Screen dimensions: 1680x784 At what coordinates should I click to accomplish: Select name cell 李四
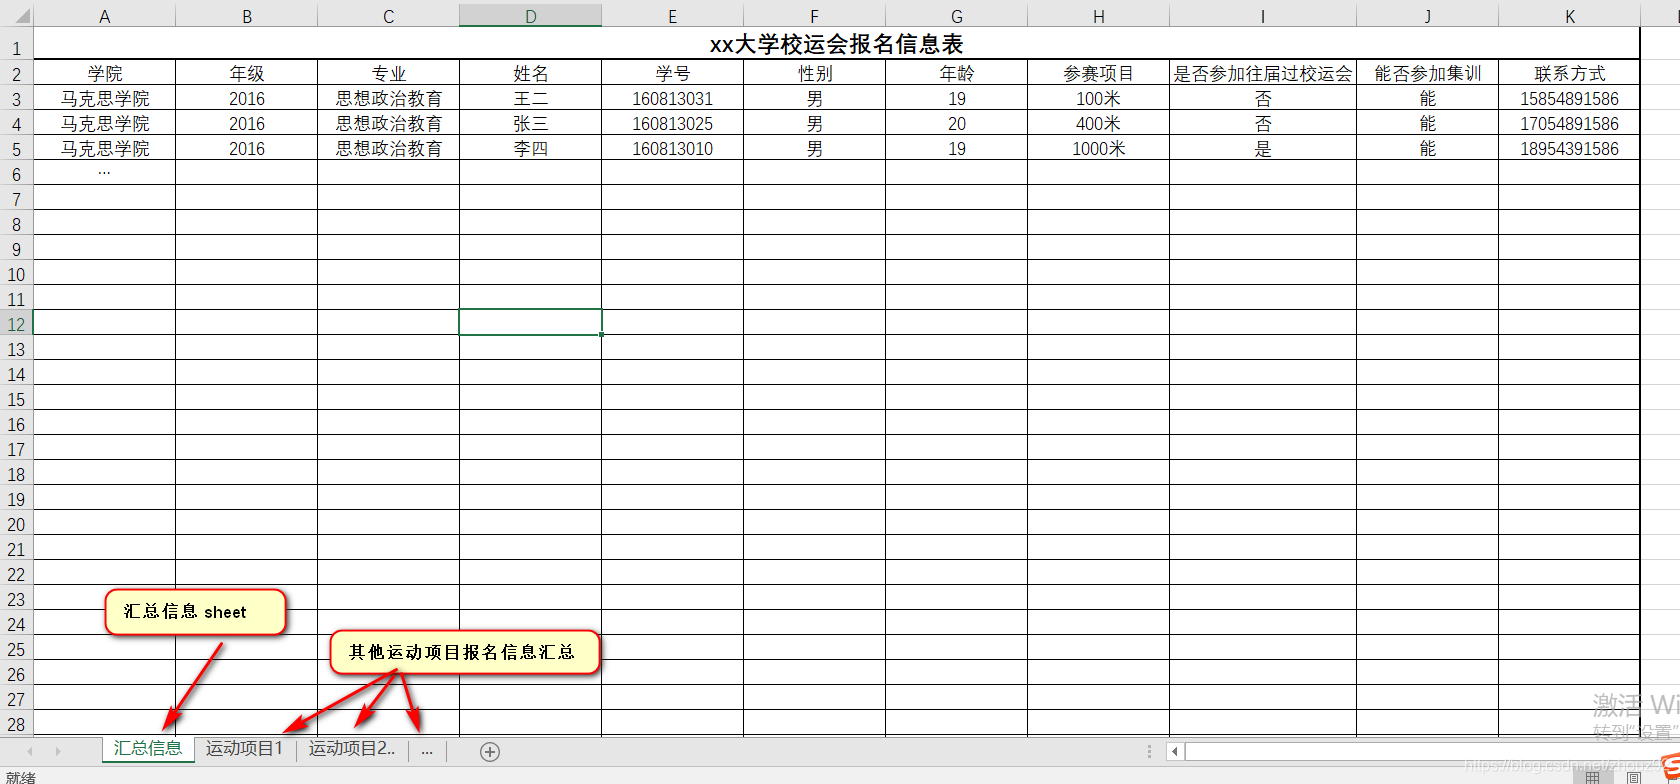(531, 148)
